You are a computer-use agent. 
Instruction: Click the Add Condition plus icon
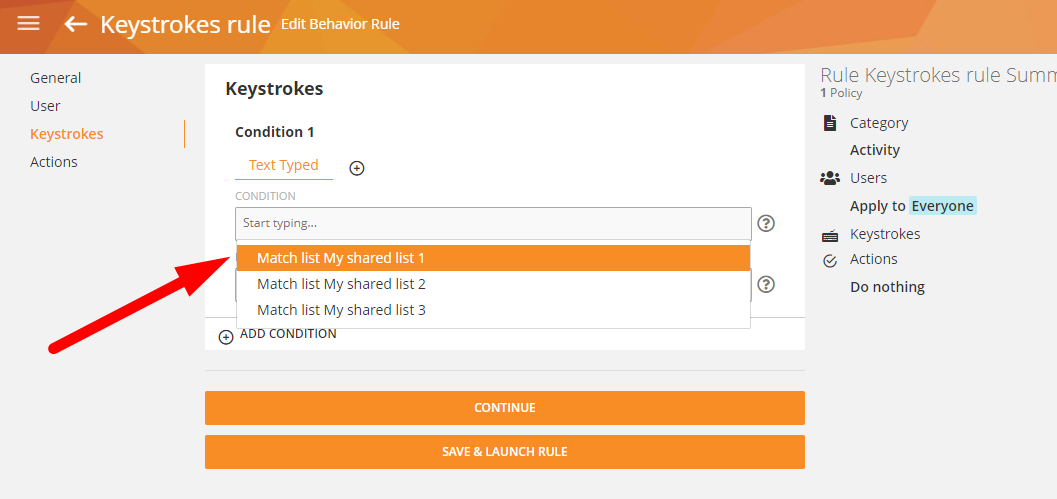pos(226,337)
